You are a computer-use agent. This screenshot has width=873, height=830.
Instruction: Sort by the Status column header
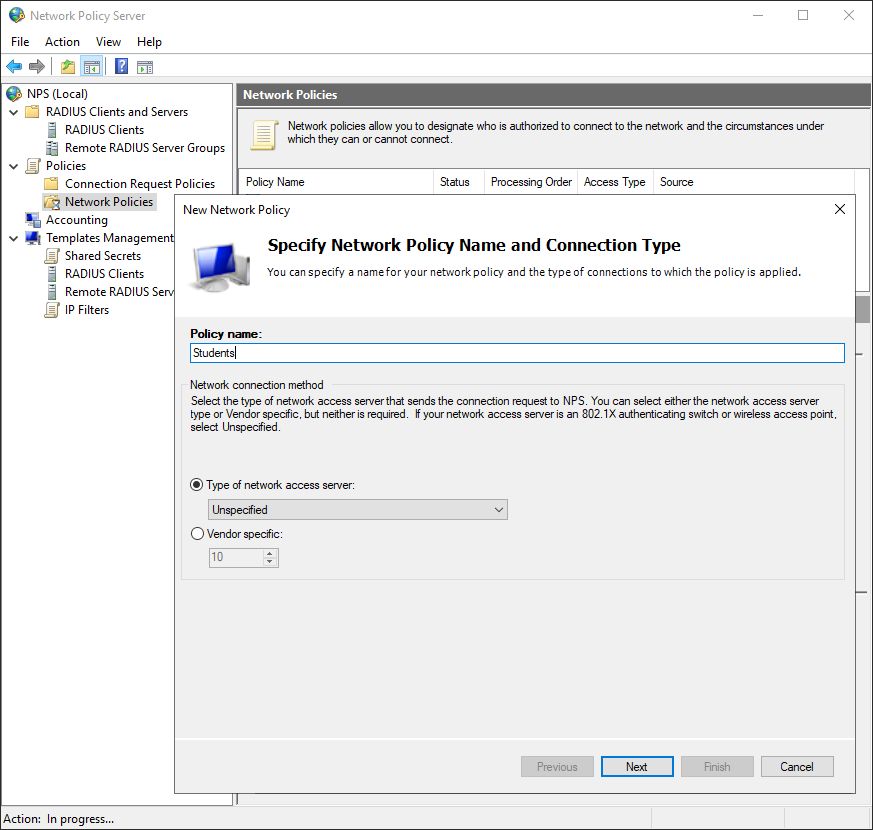(x=459, y=182)
